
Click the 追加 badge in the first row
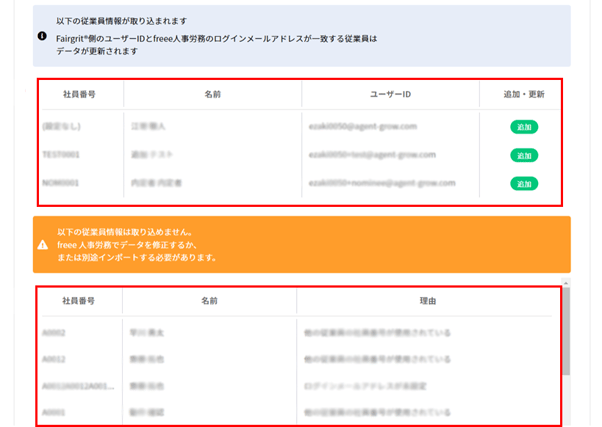click(x=523, y=127)
